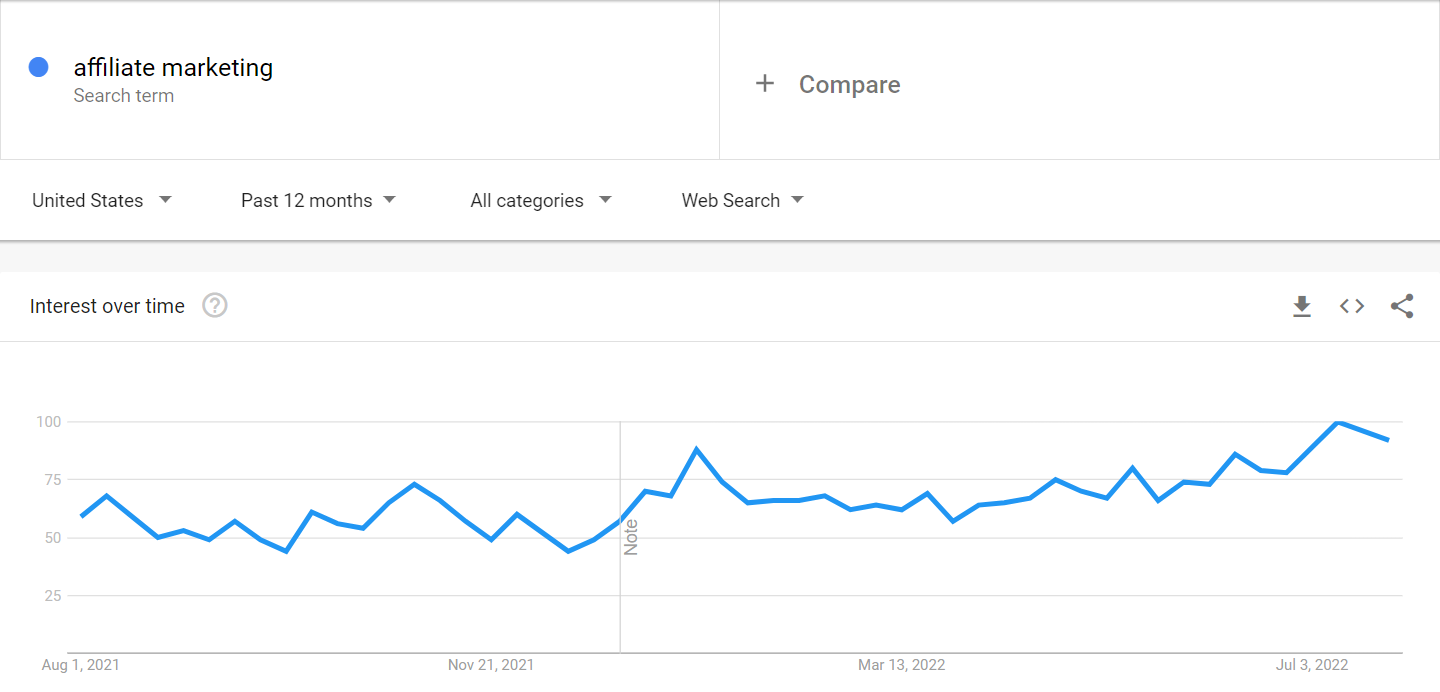Viewport: 1440px width, 692px height.
Task: Share the Interest over time chart
Action: (x=1402, y=306)
